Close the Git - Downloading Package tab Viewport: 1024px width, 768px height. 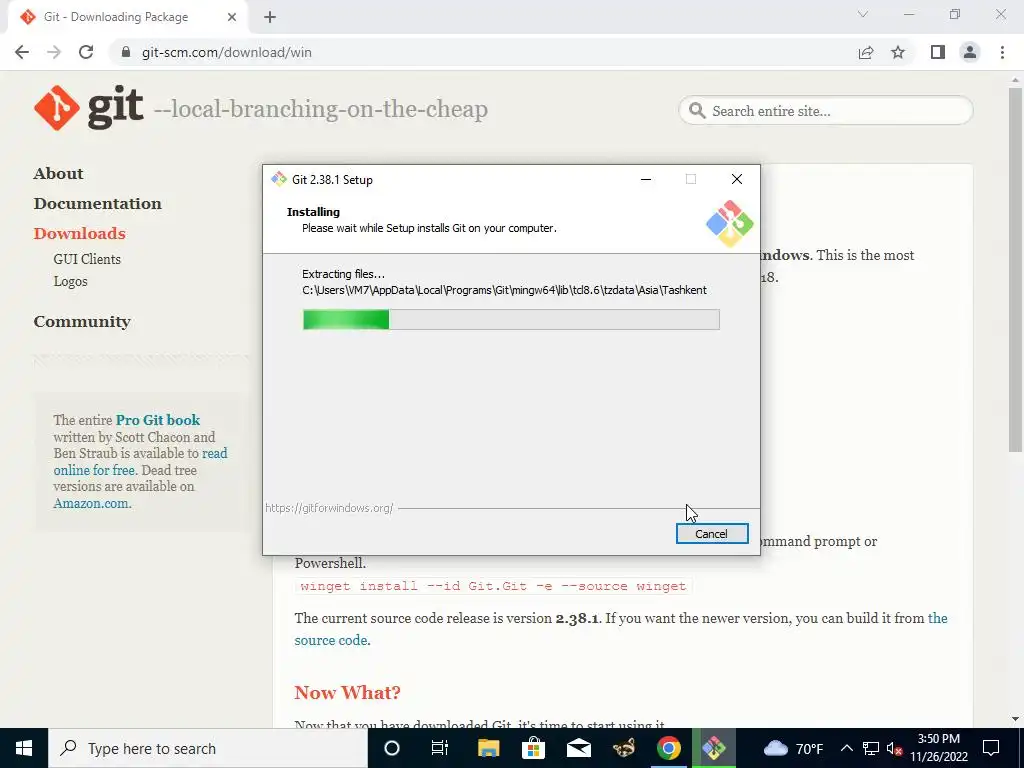(232, 18)
